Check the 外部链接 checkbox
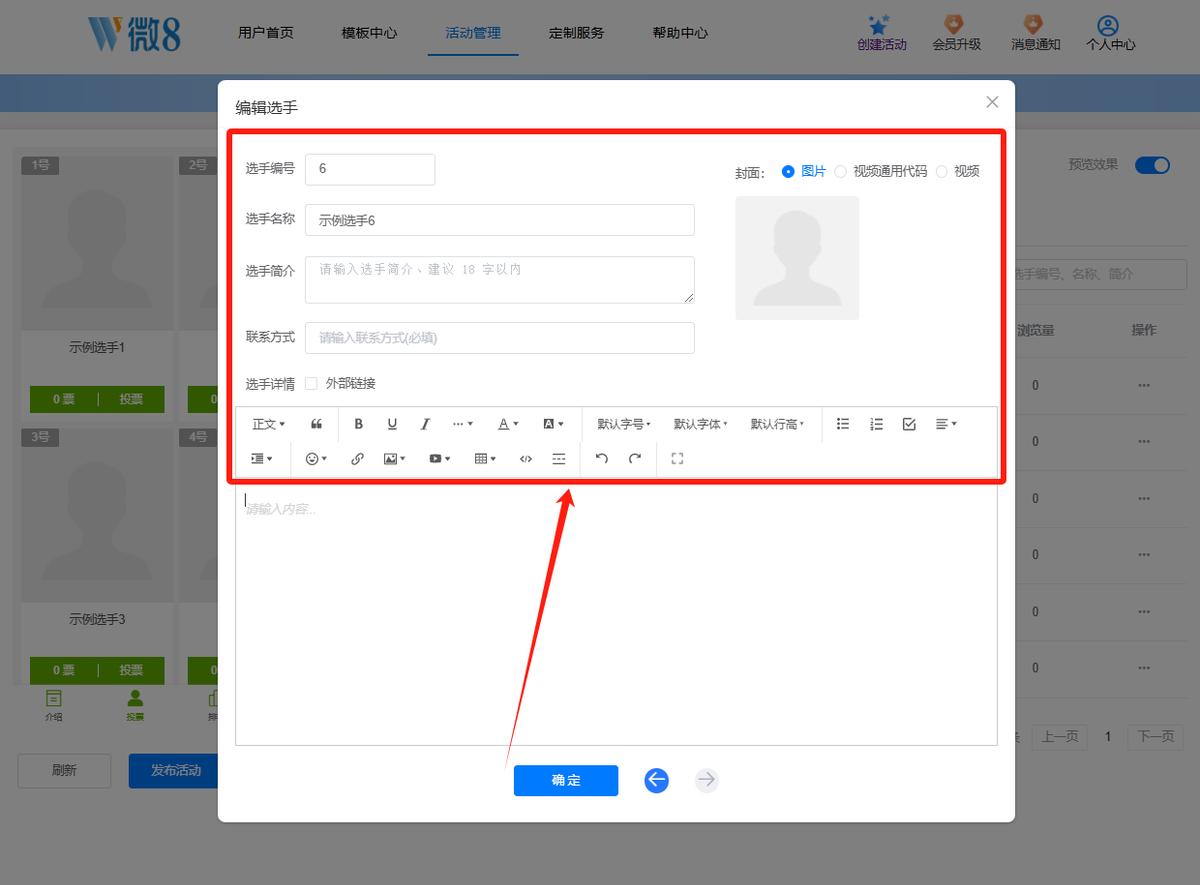The width and height of the screenshot is (1200, 885). 312,384
